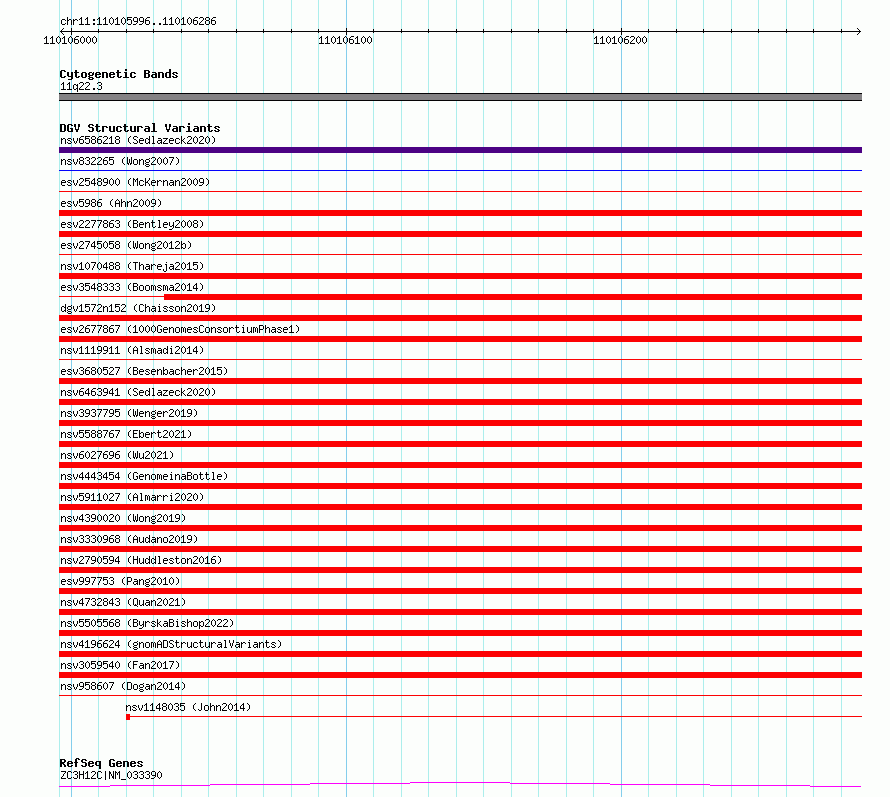Open the esv2548900 (McKernan2009) variant
The height and width of the screenshot is (797, 890).
(x=135, y=182)
